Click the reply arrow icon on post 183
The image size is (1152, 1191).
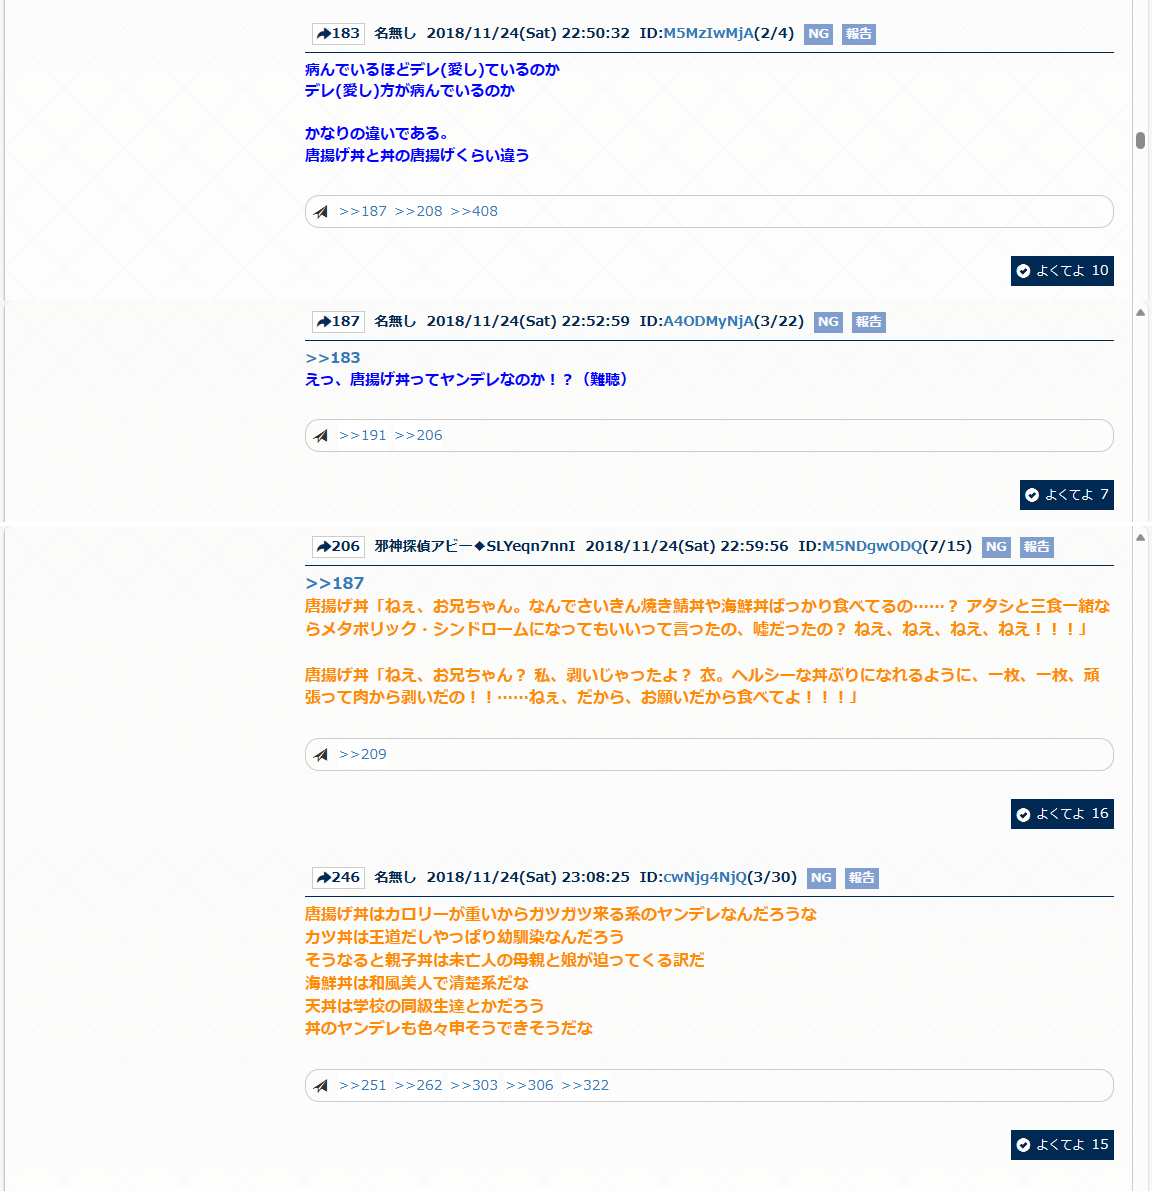(x=323, y=34)
